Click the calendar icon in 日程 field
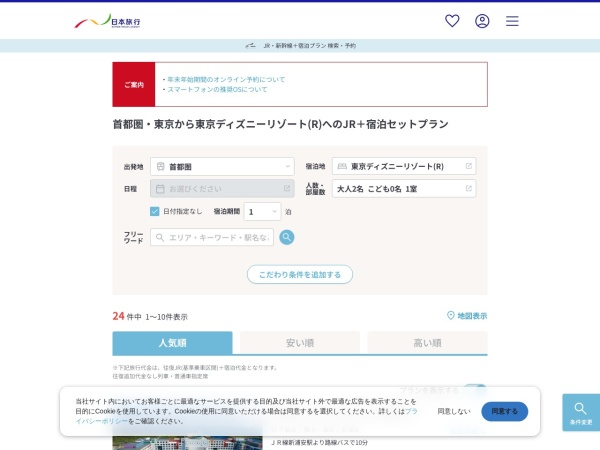 [160, 189]
